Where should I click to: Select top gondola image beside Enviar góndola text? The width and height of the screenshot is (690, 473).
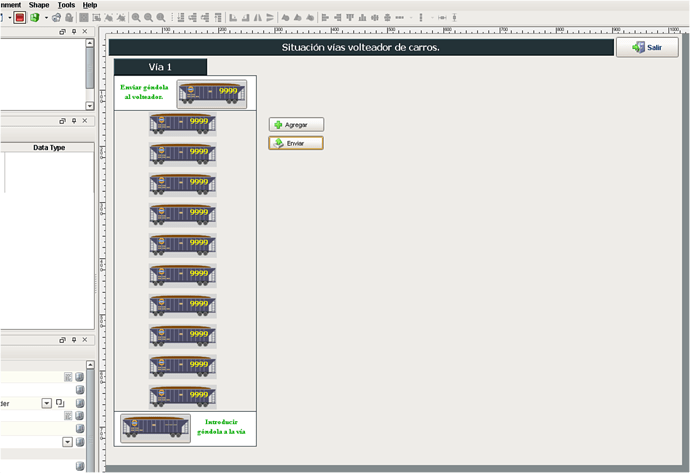211,93
